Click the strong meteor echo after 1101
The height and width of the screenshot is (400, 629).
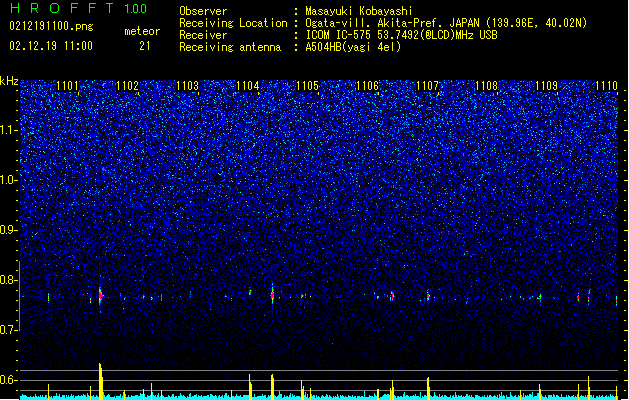click(101, 296)
